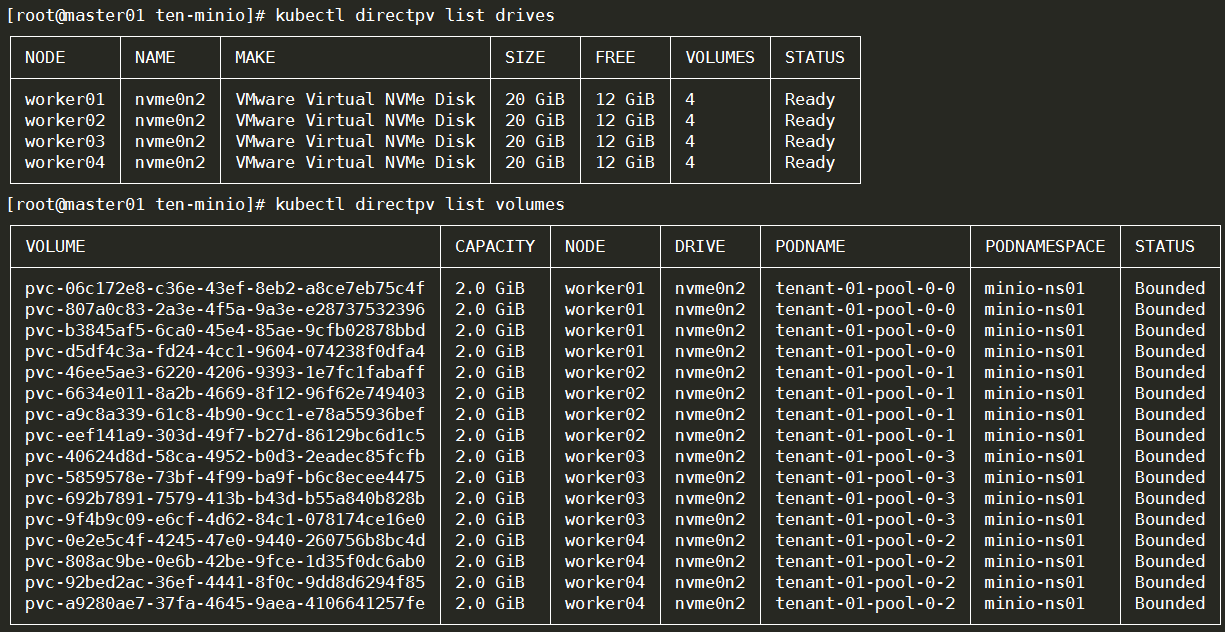Click the PODNAME column header
Viewport: 1225px width, 632px height.
(810, 246)
